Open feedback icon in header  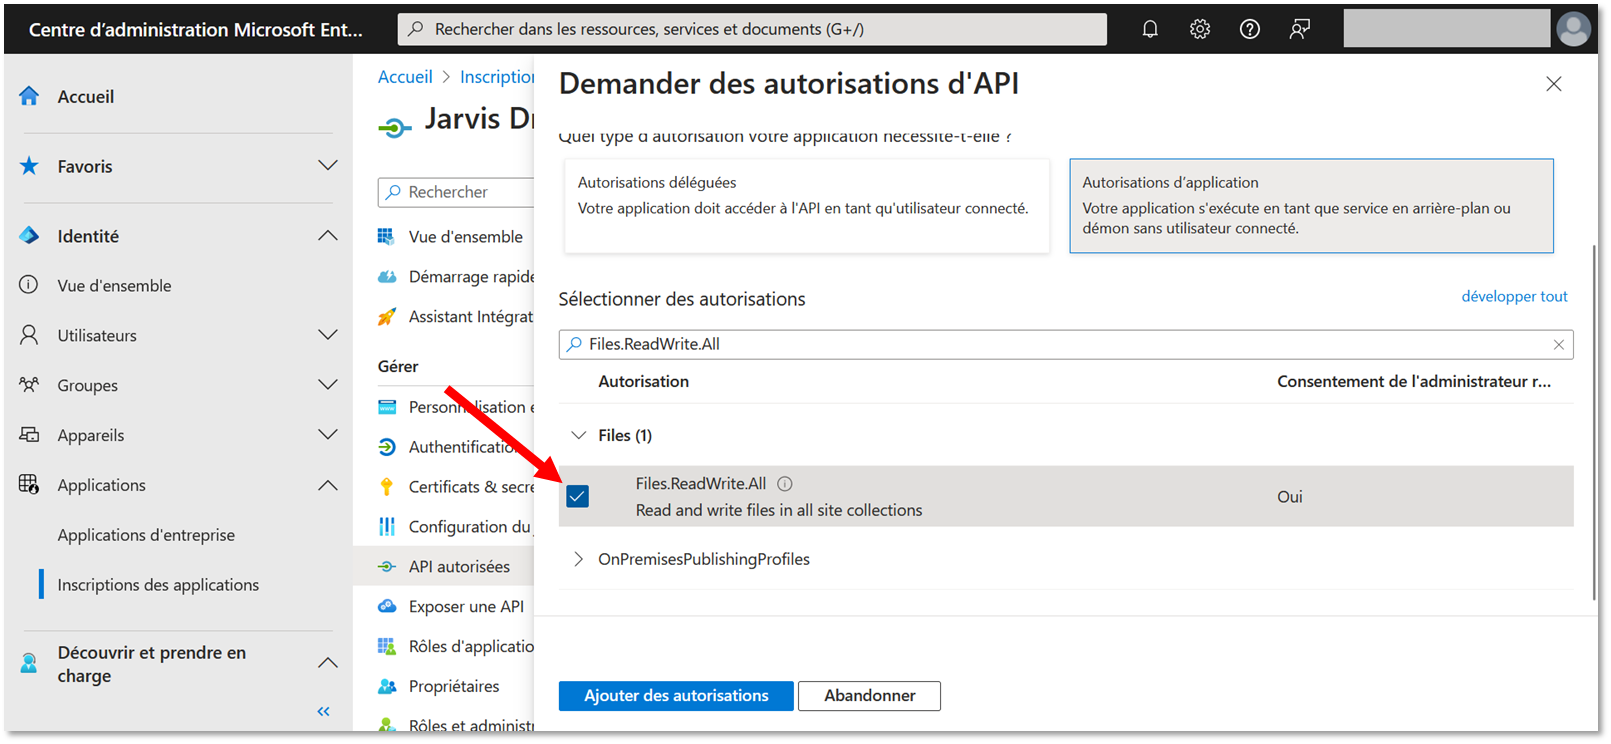coord(1300,29)
